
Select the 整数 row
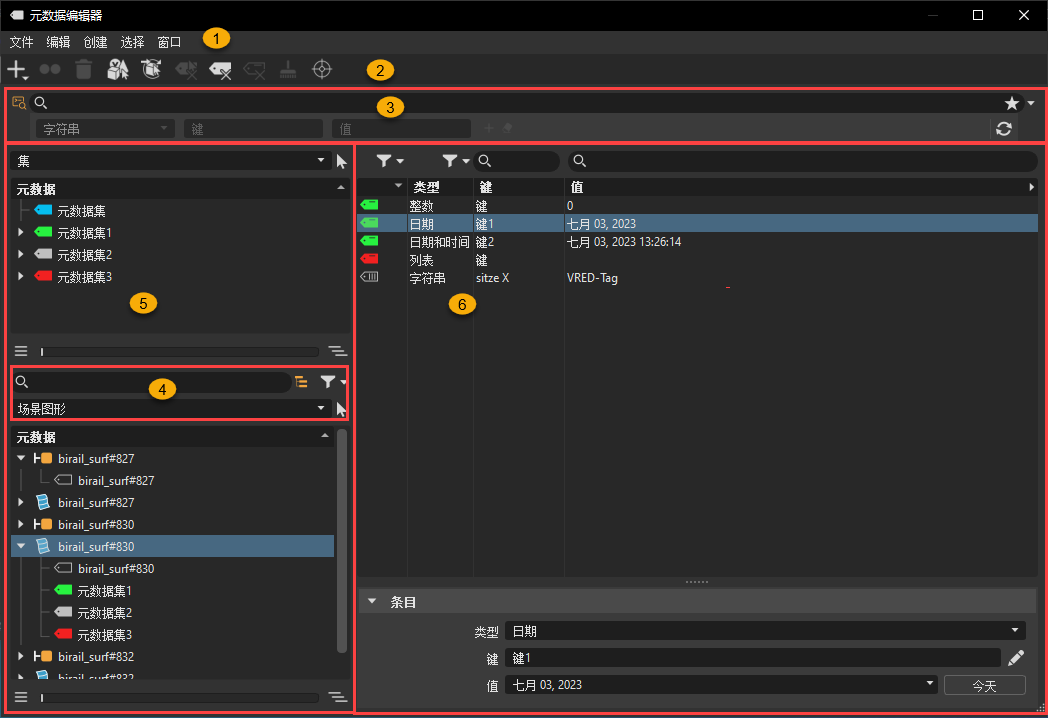(x=697, y=205)
